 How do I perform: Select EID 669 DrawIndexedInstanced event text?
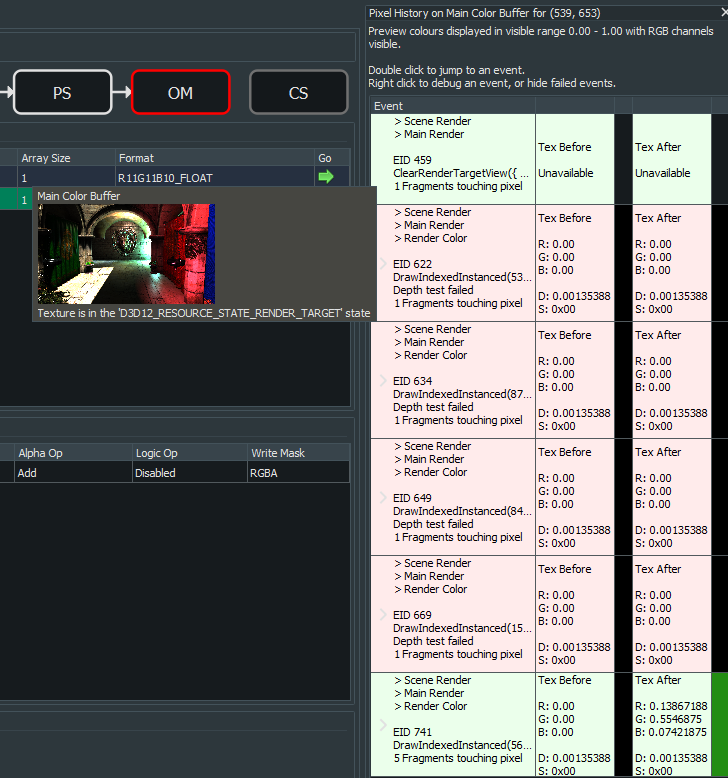[462, 628]
